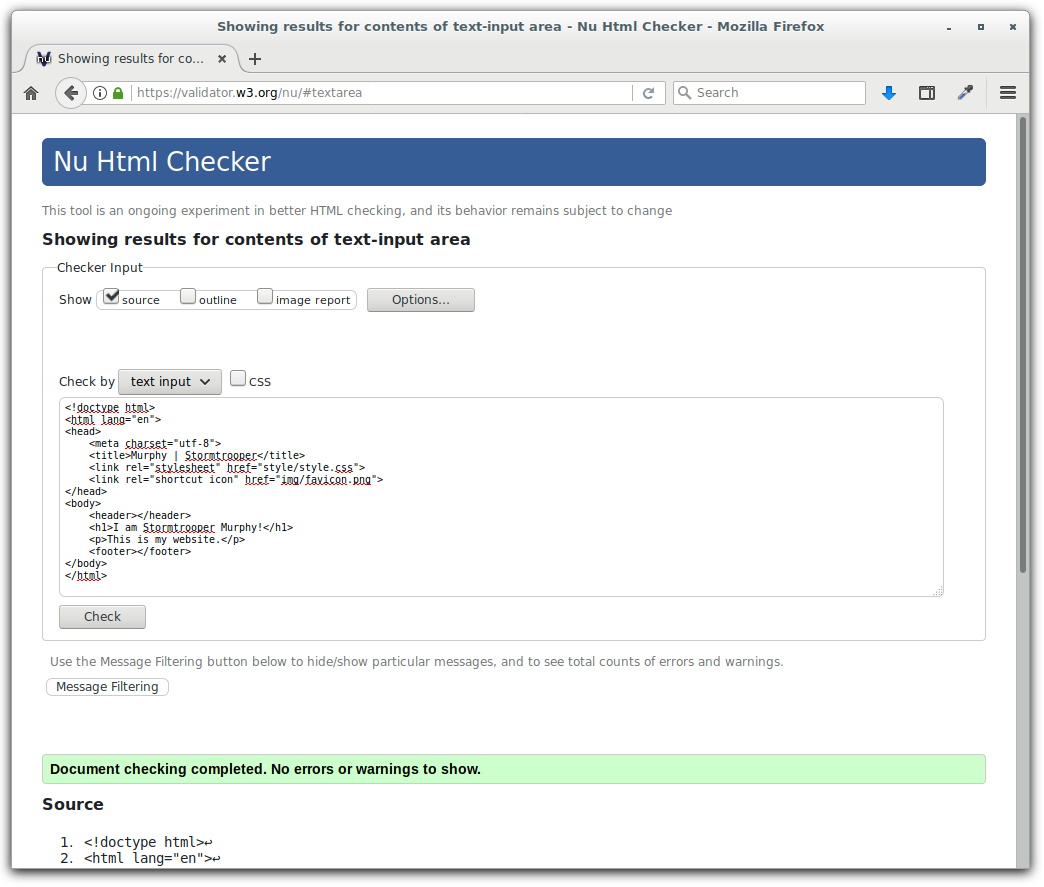
Task: Go back with the back arrow button
Action: click(x=71, y=93)
